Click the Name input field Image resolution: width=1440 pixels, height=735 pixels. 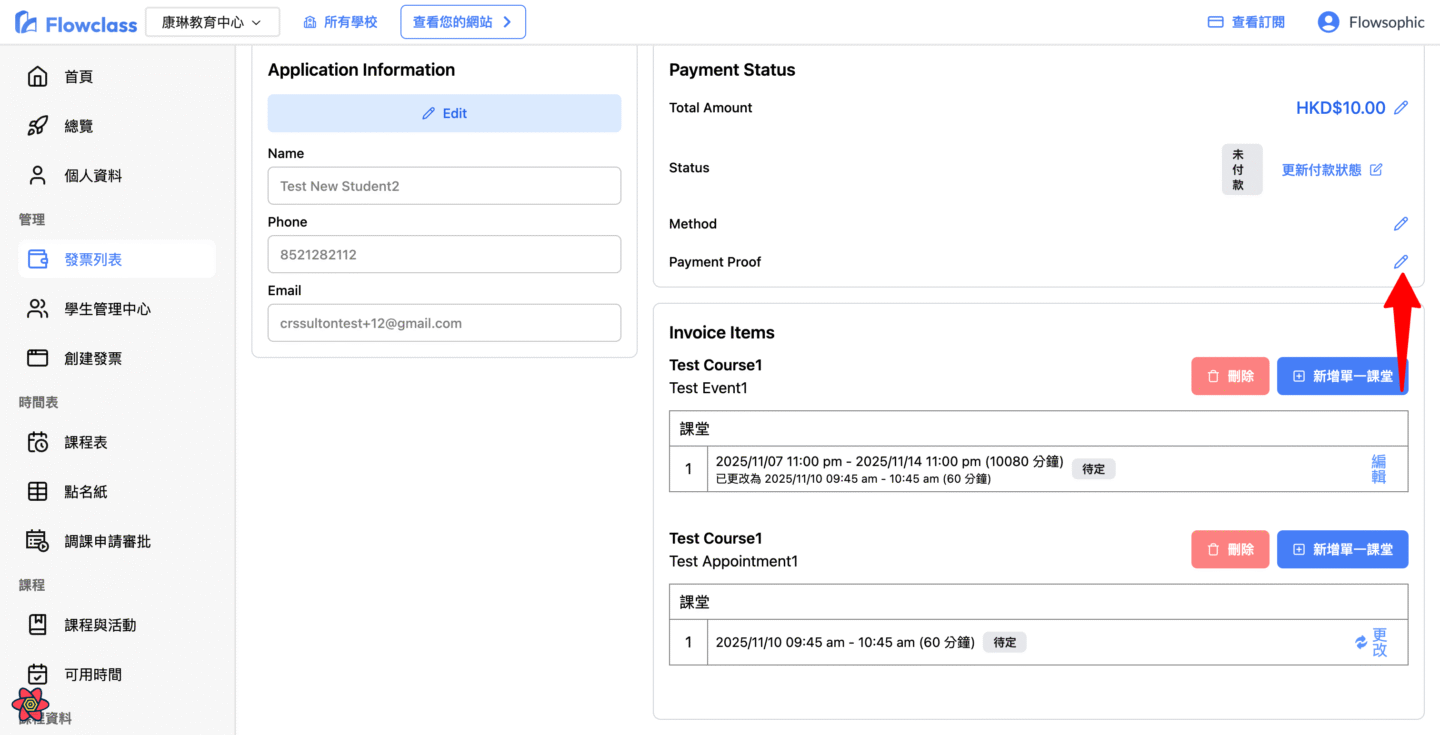click(444, 186)
